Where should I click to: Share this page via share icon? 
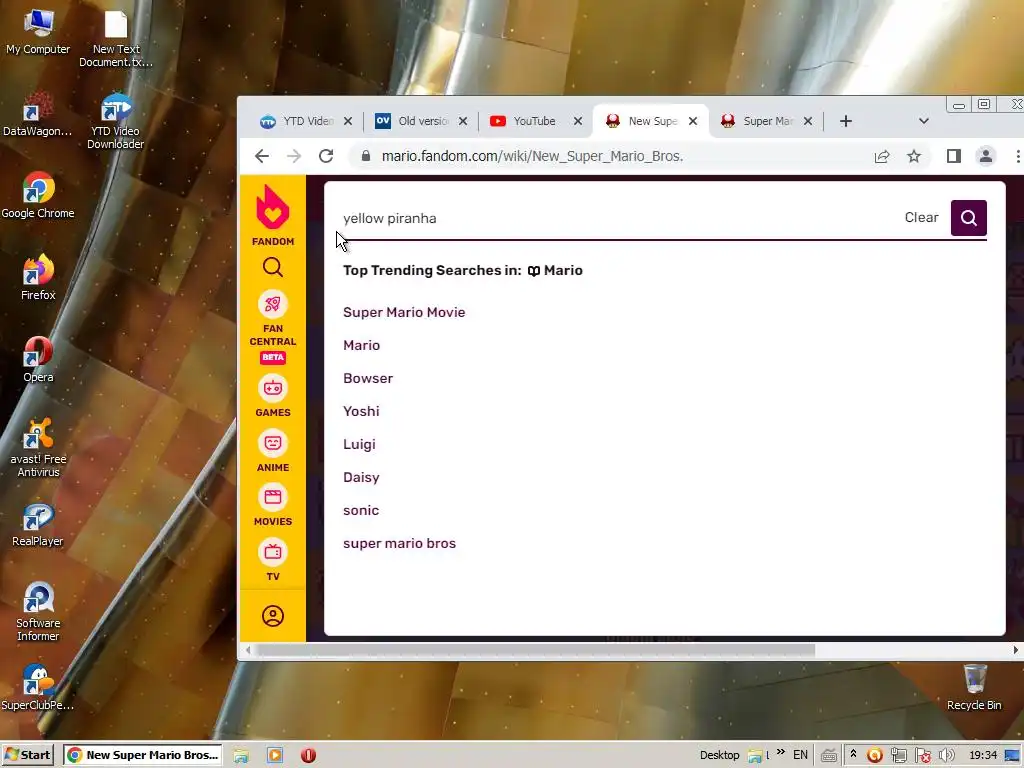coord(882,156)
